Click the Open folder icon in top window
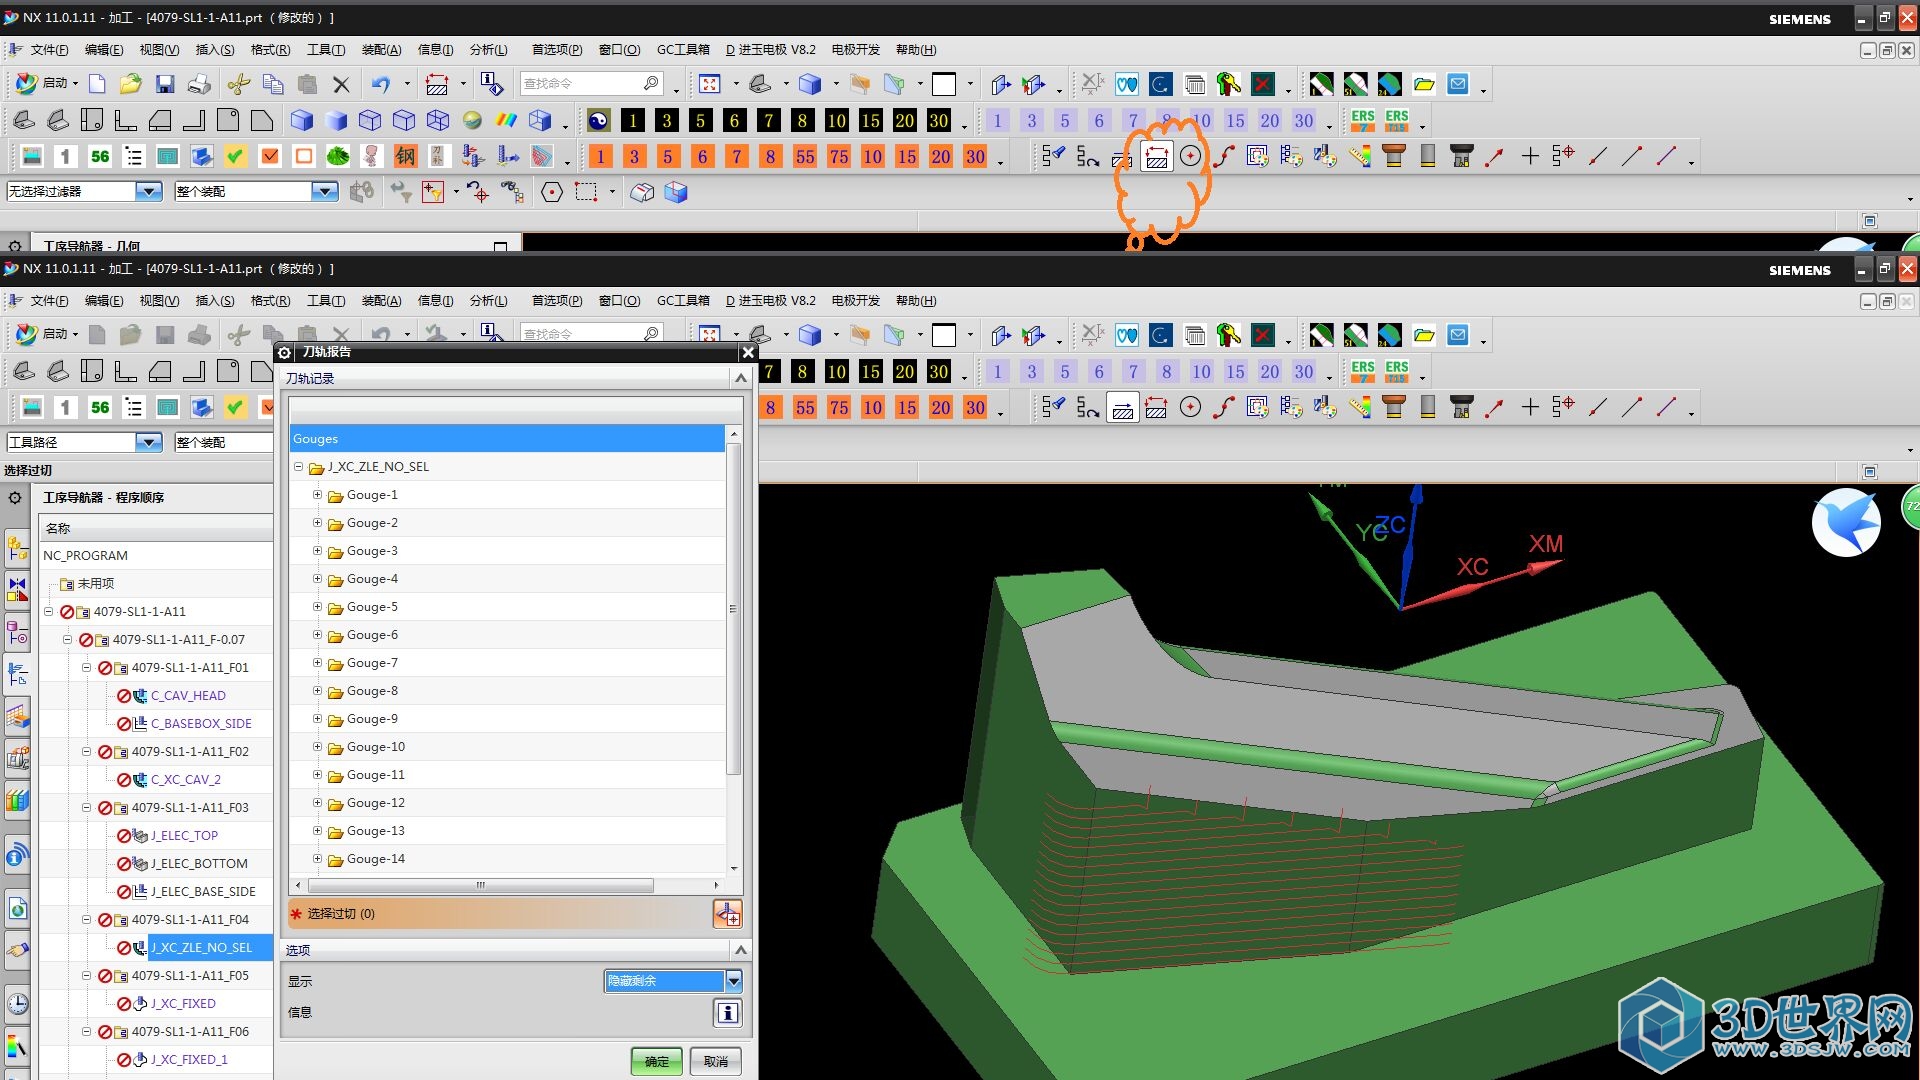Viewport: 1920px width, 1080px height. click(130, 84)
